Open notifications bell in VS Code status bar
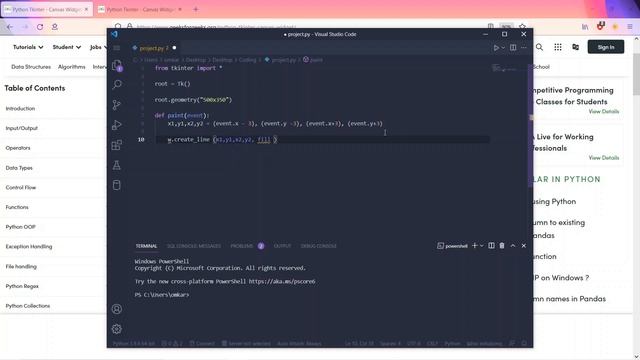The image size is (640, 360). (x=524, y=344)
